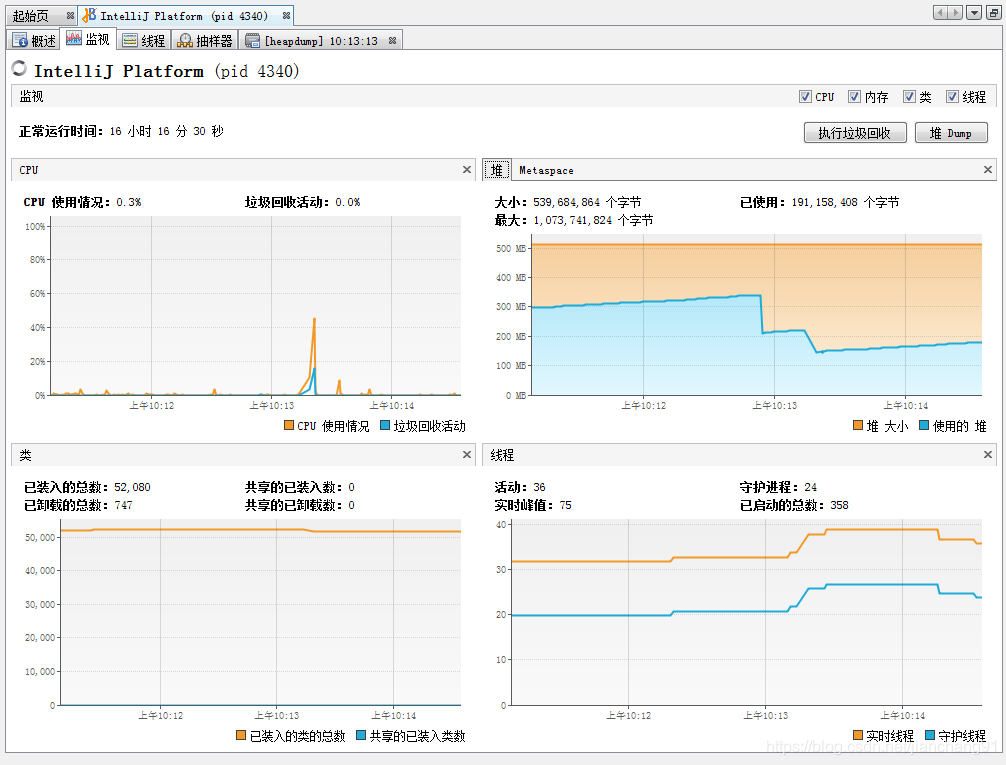
Task: Close the IntelliJ Platform (pid 4340) tab
Action: (x=286, y=15)
